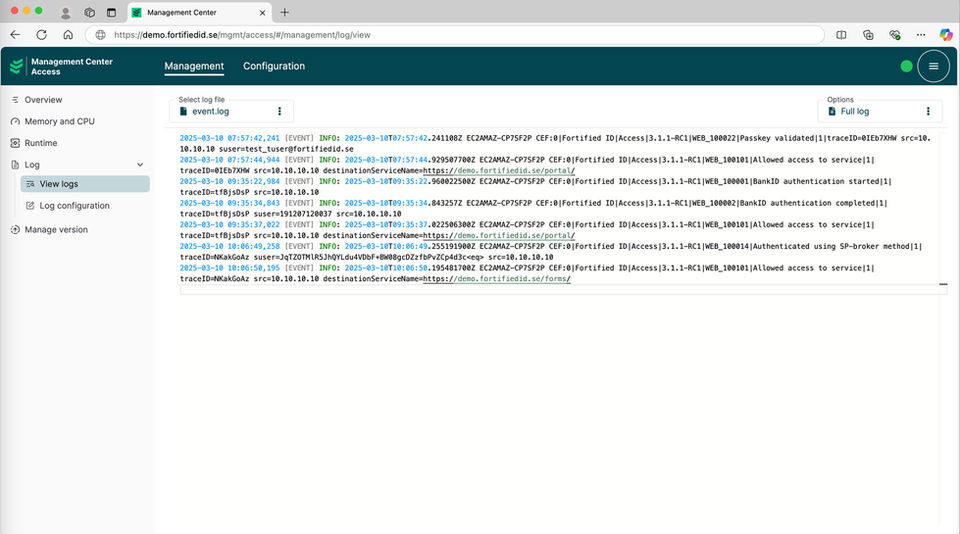Open the Runtime page
The height and width of the screenshot is (534, 960).
pos(40,143)
